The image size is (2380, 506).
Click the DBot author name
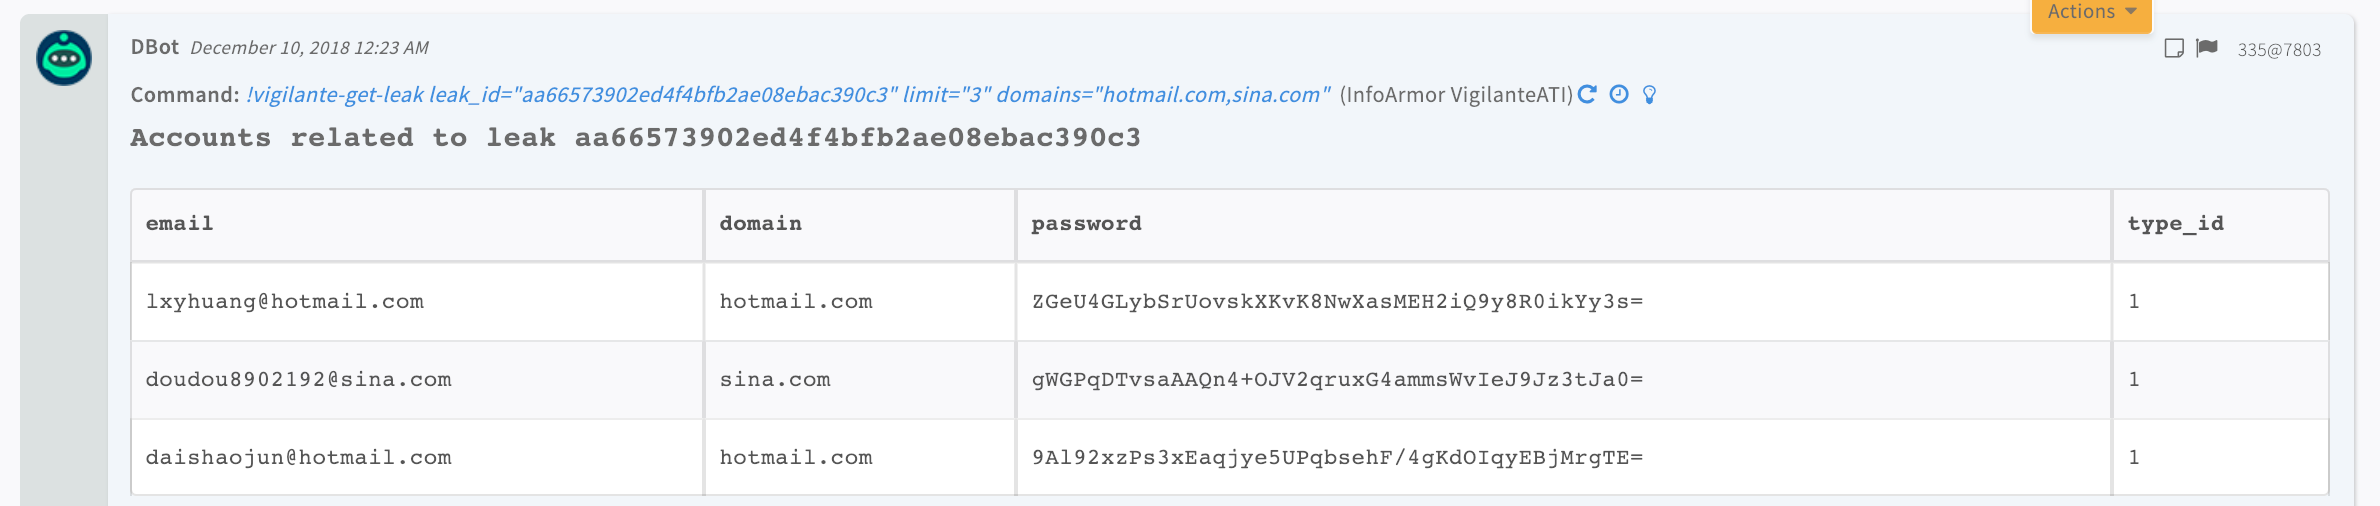(x=154, y=47)
